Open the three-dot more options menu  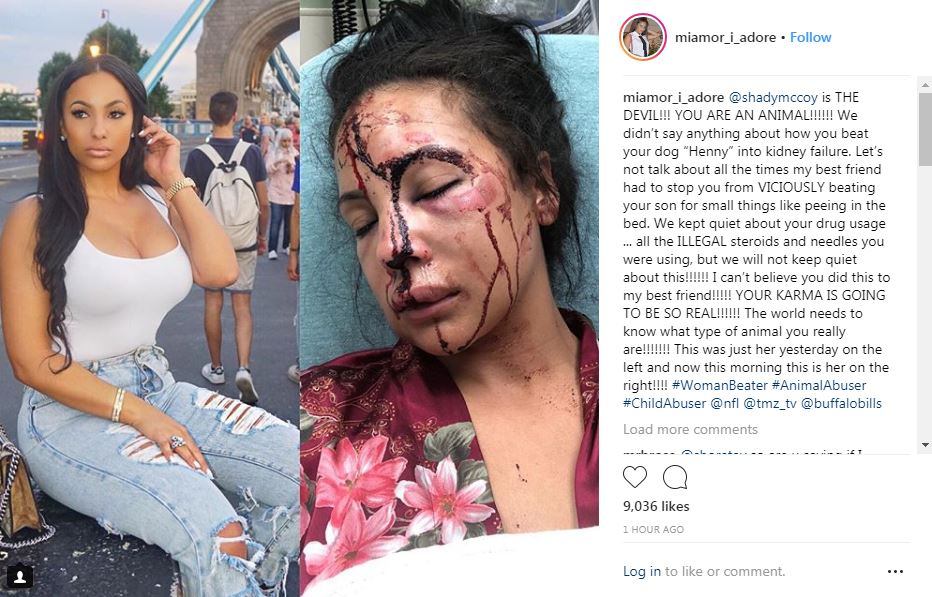tap(895, 571)
